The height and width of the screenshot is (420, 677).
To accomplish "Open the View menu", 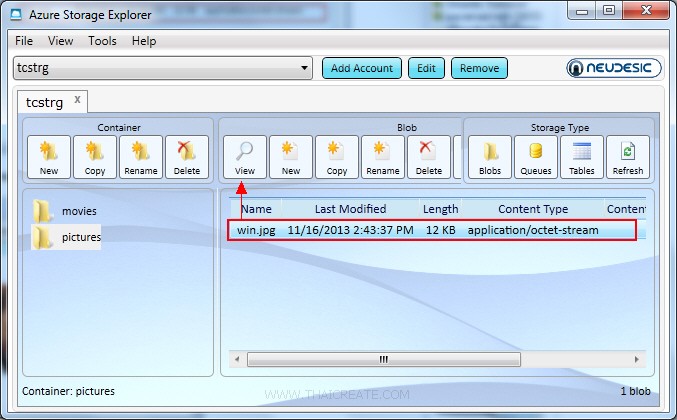I will pyautogui.click(x=60, y=41).
